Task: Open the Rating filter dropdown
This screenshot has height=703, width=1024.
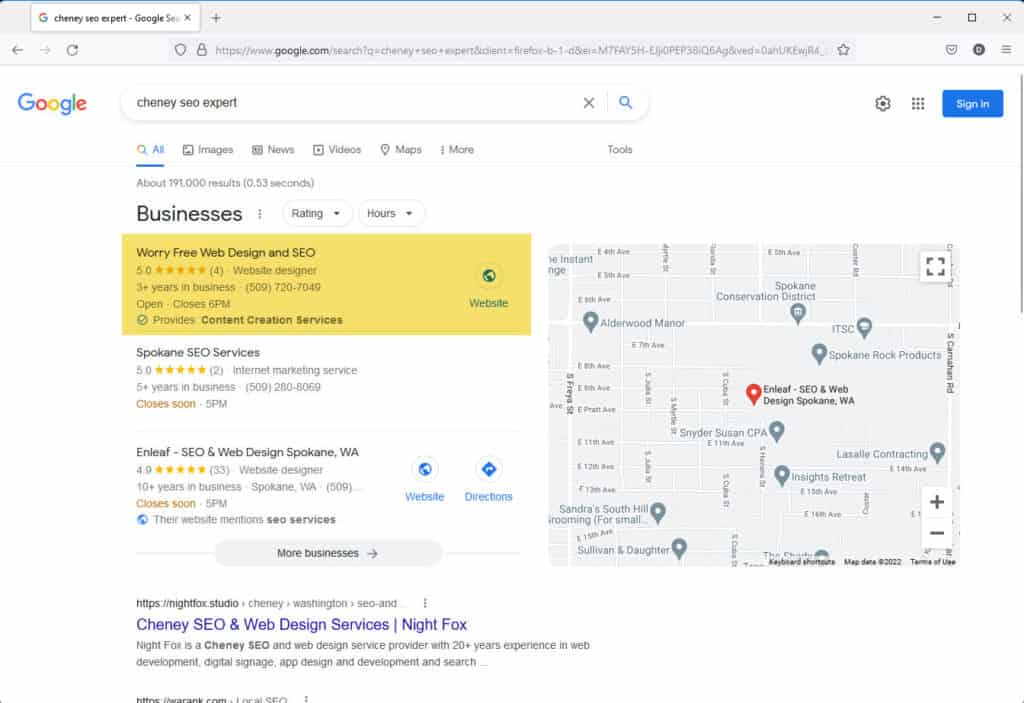Action: coord(317,214)
